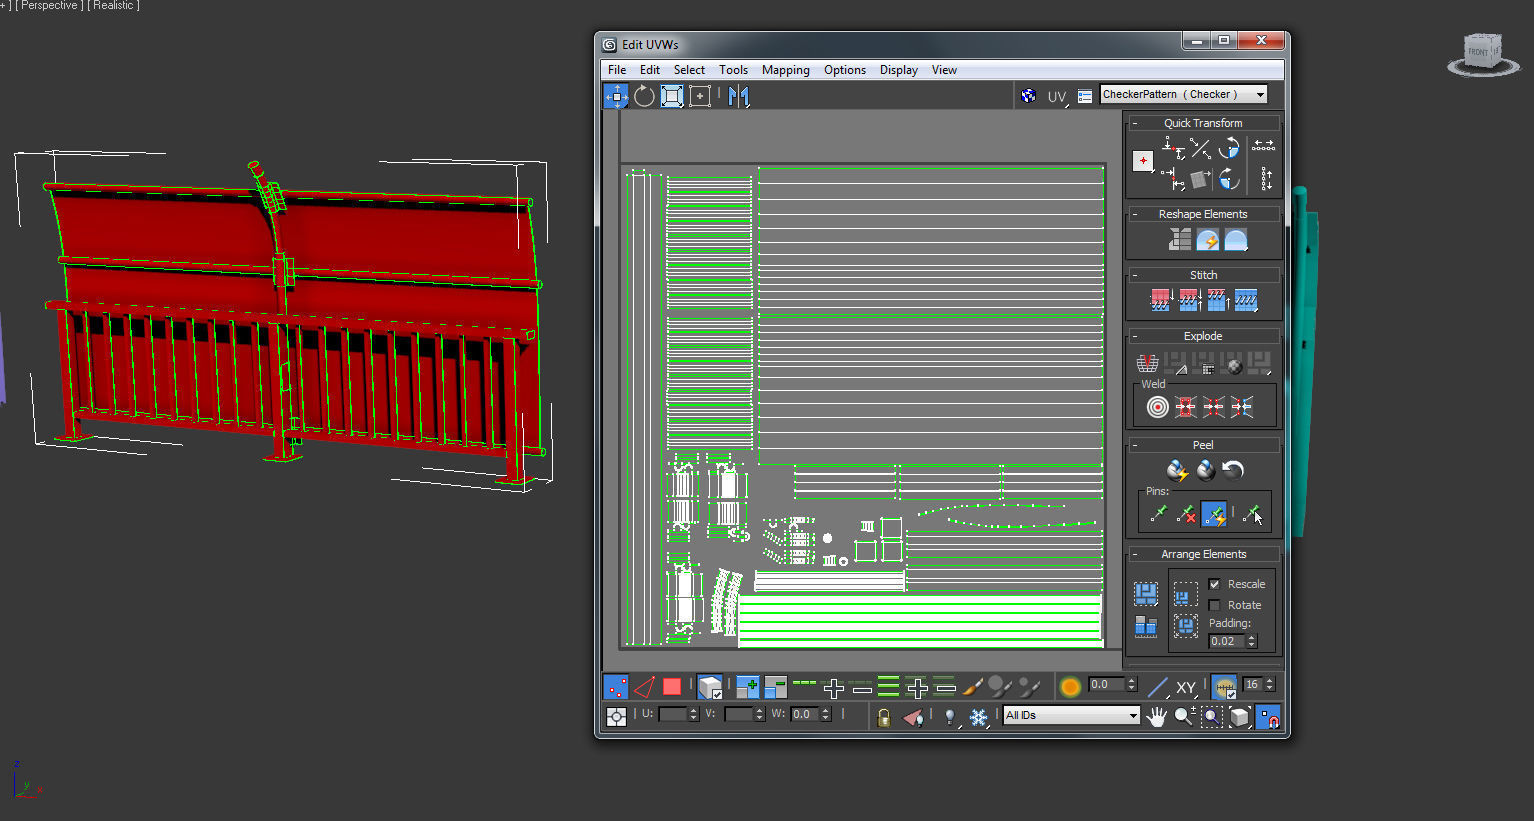Click the Quick Peel lightning icon
Screen dimensions: 1534x821
click(1177, 470)
